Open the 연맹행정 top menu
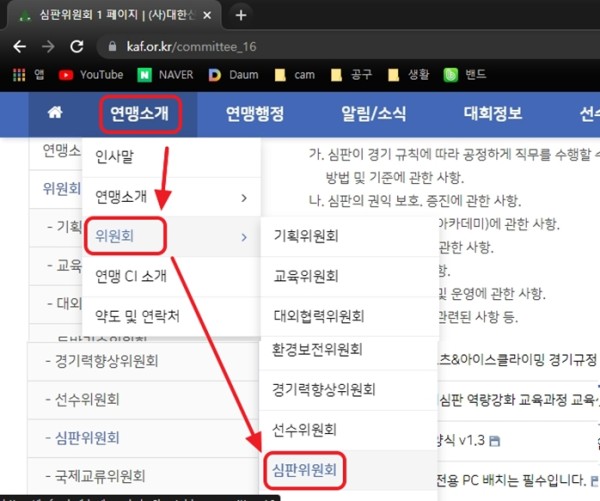Screen dimensions: 600x501 tap(255, 114)
